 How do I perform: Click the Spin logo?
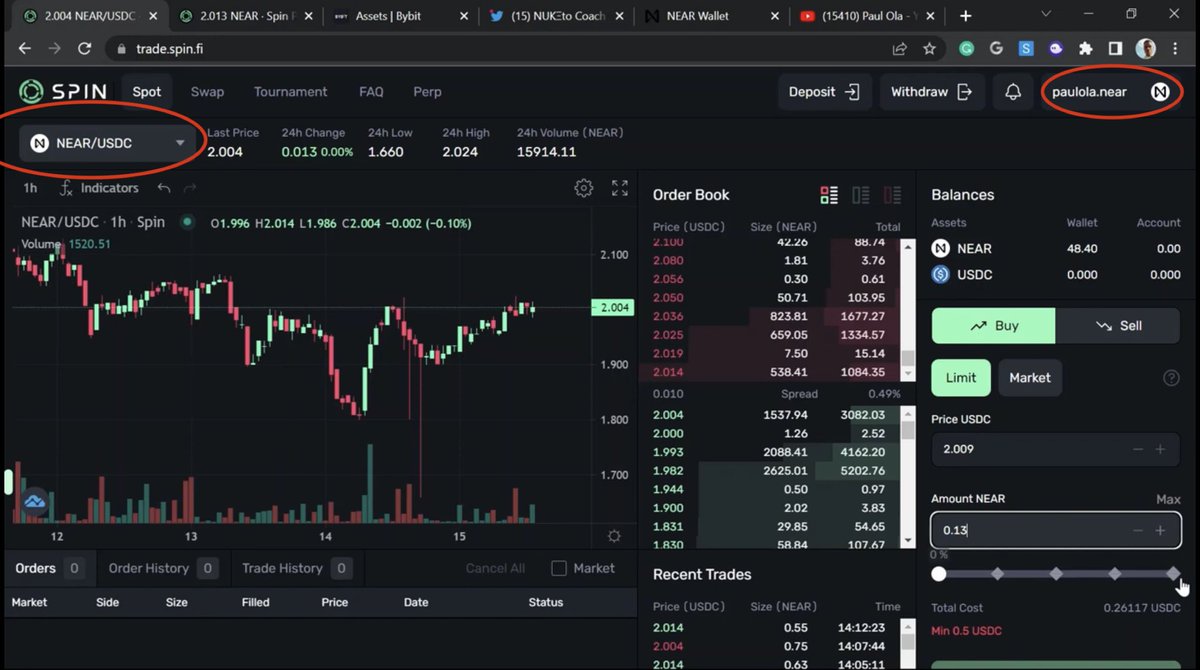point(63,91)
